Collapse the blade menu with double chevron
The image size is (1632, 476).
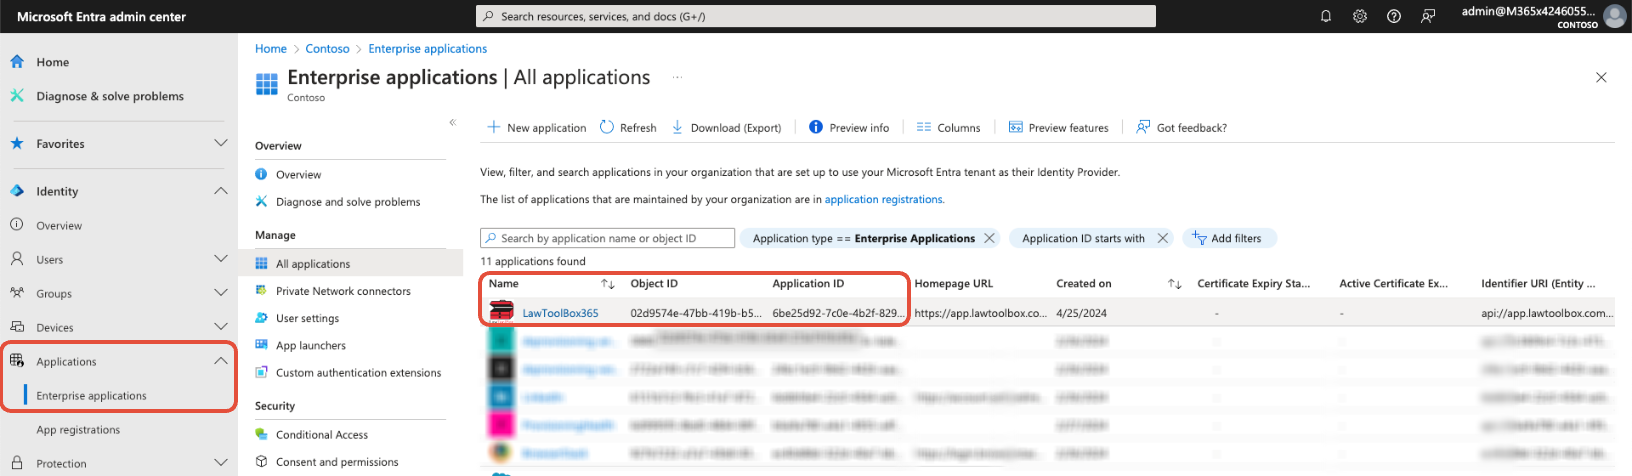click(x=452, y=122)
